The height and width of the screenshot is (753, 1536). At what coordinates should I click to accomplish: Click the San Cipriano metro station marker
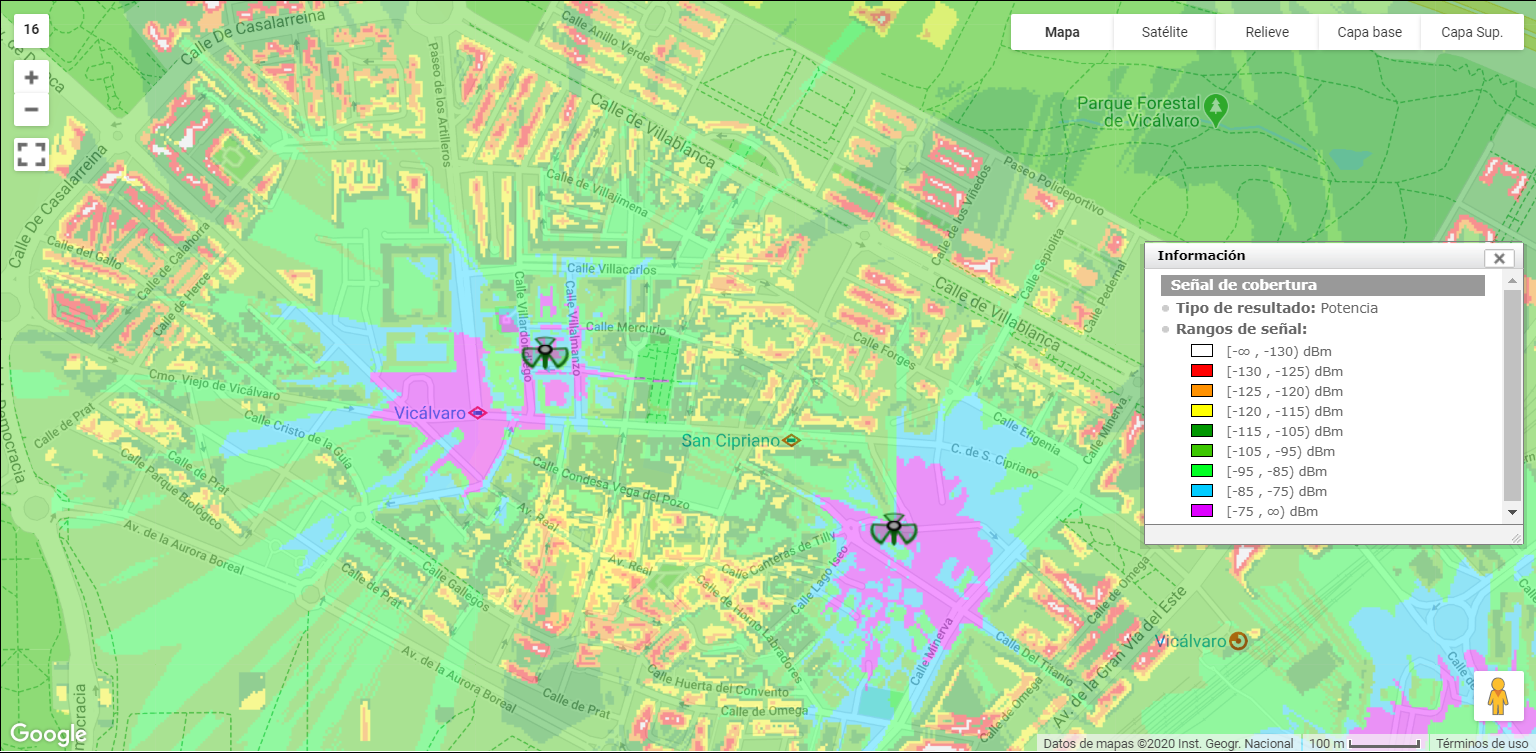tap(792, 439)
